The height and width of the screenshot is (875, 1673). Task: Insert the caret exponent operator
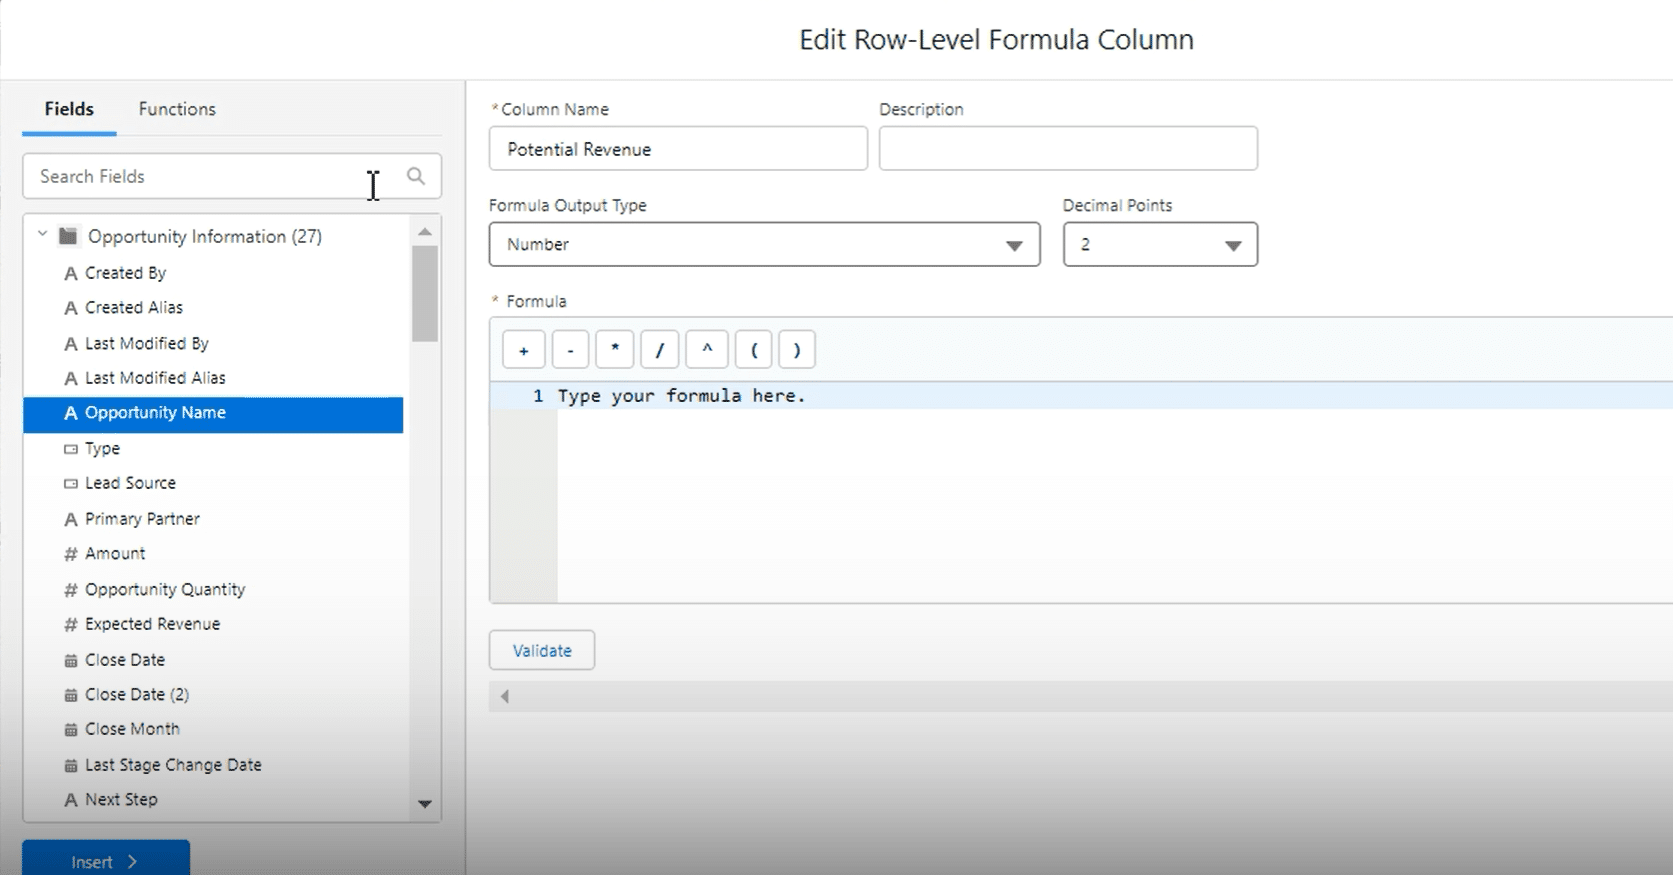[x=707, y=350]
